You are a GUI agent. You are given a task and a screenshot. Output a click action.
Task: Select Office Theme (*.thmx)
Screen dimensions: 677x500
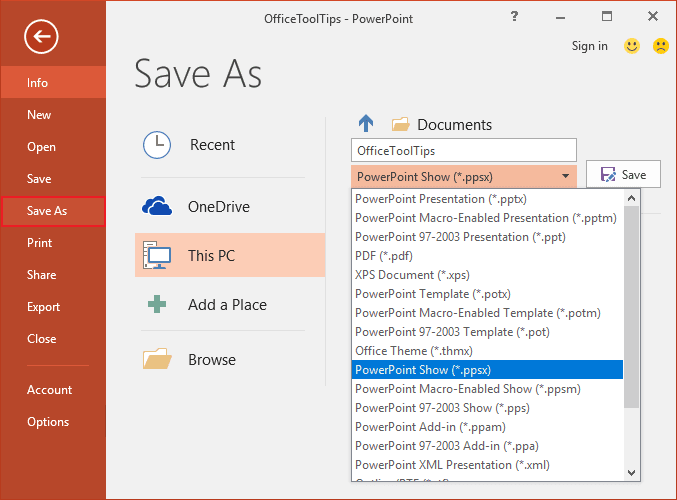pos(487,351)
